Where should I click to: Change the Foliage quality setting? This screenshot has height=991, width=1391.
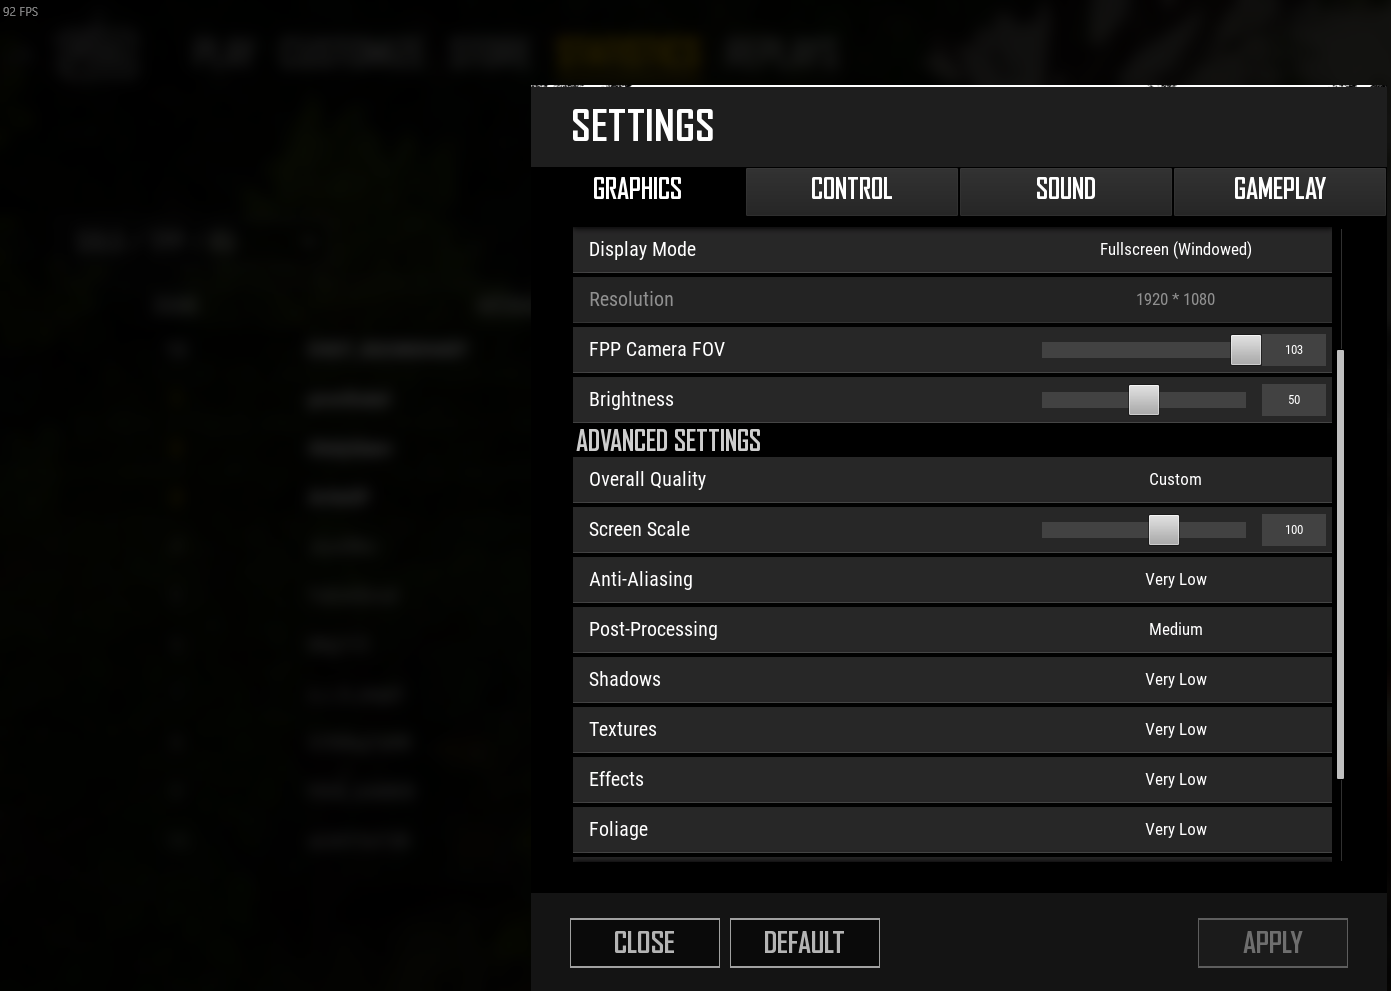point(1175,830)
